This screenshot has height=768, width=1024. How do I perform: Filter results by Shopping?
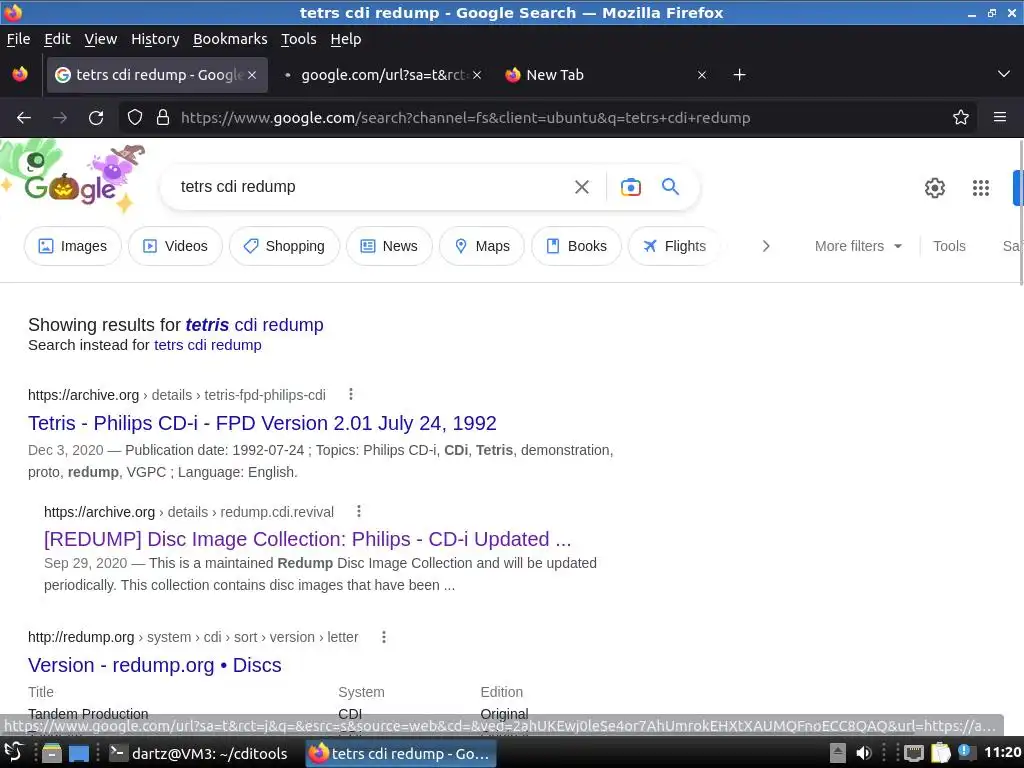[284, 246]
